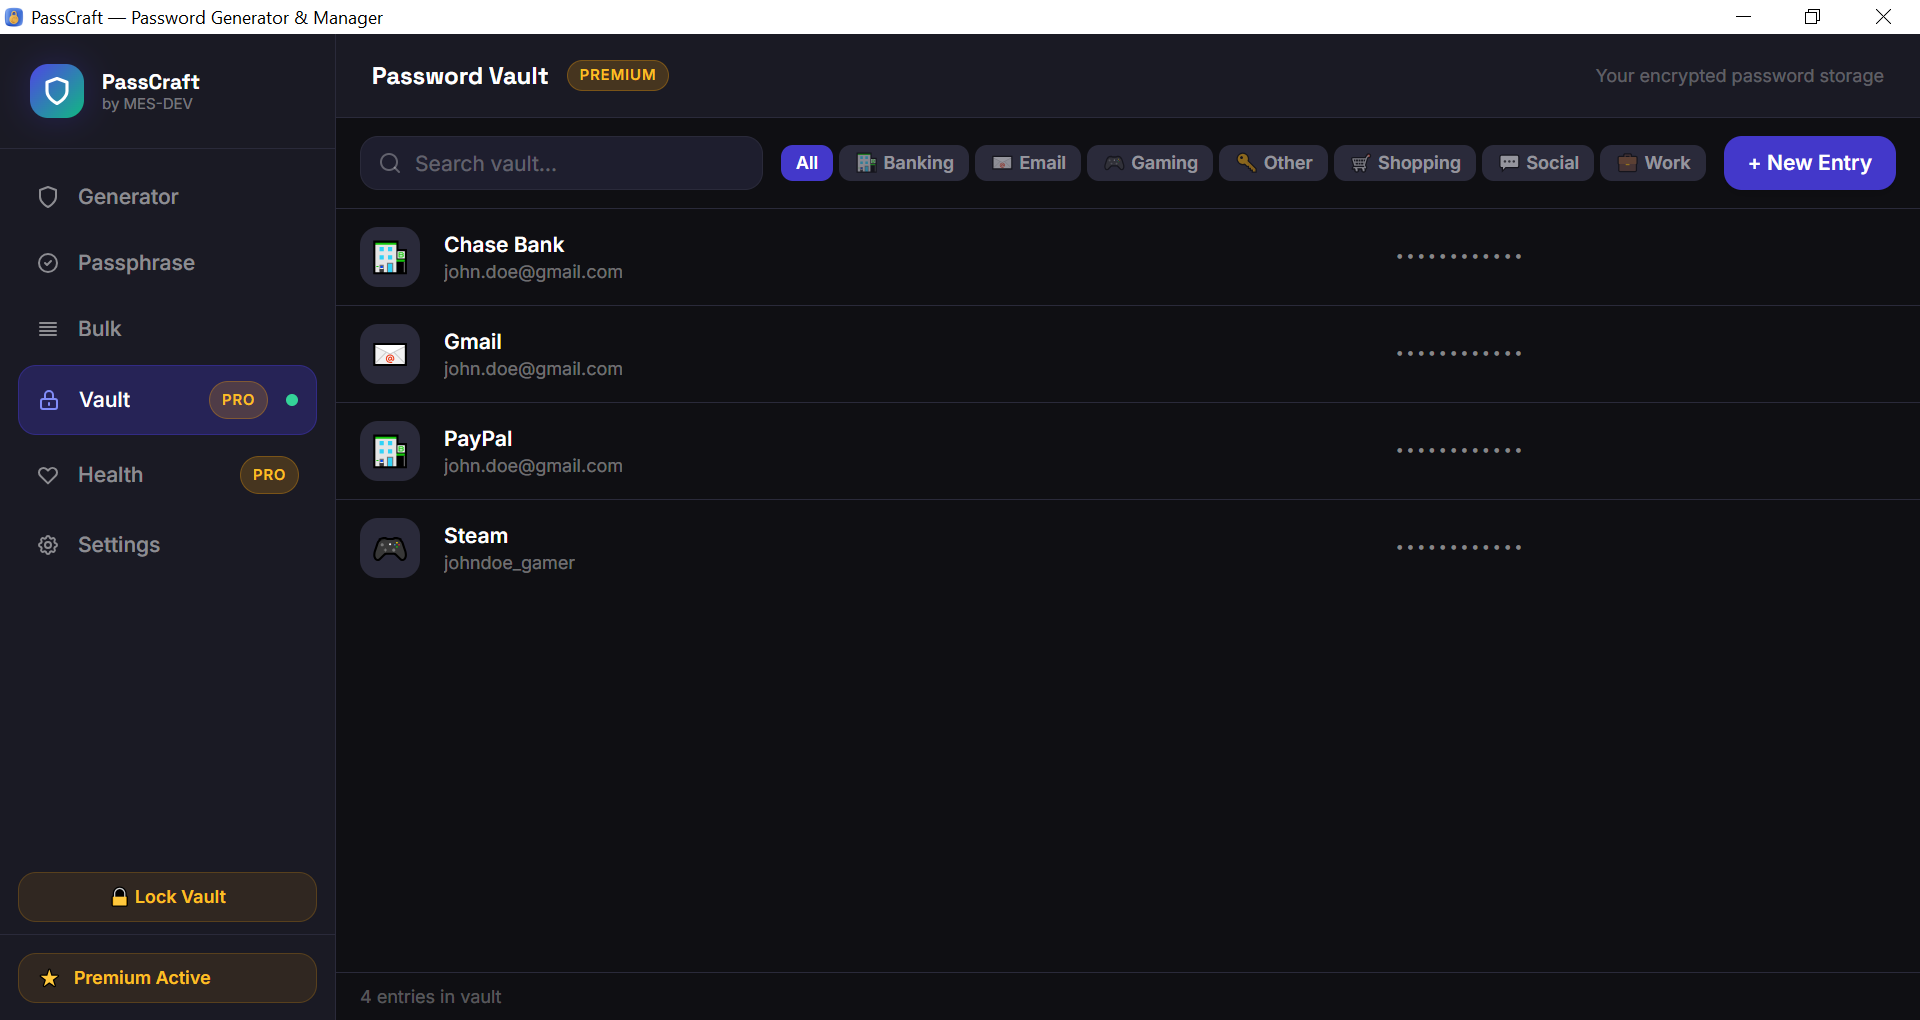Click PayPal's john.doe@gmail.com username
Image resolution: width=1920 pixels, height=1020 pixels.
[533, 466]
